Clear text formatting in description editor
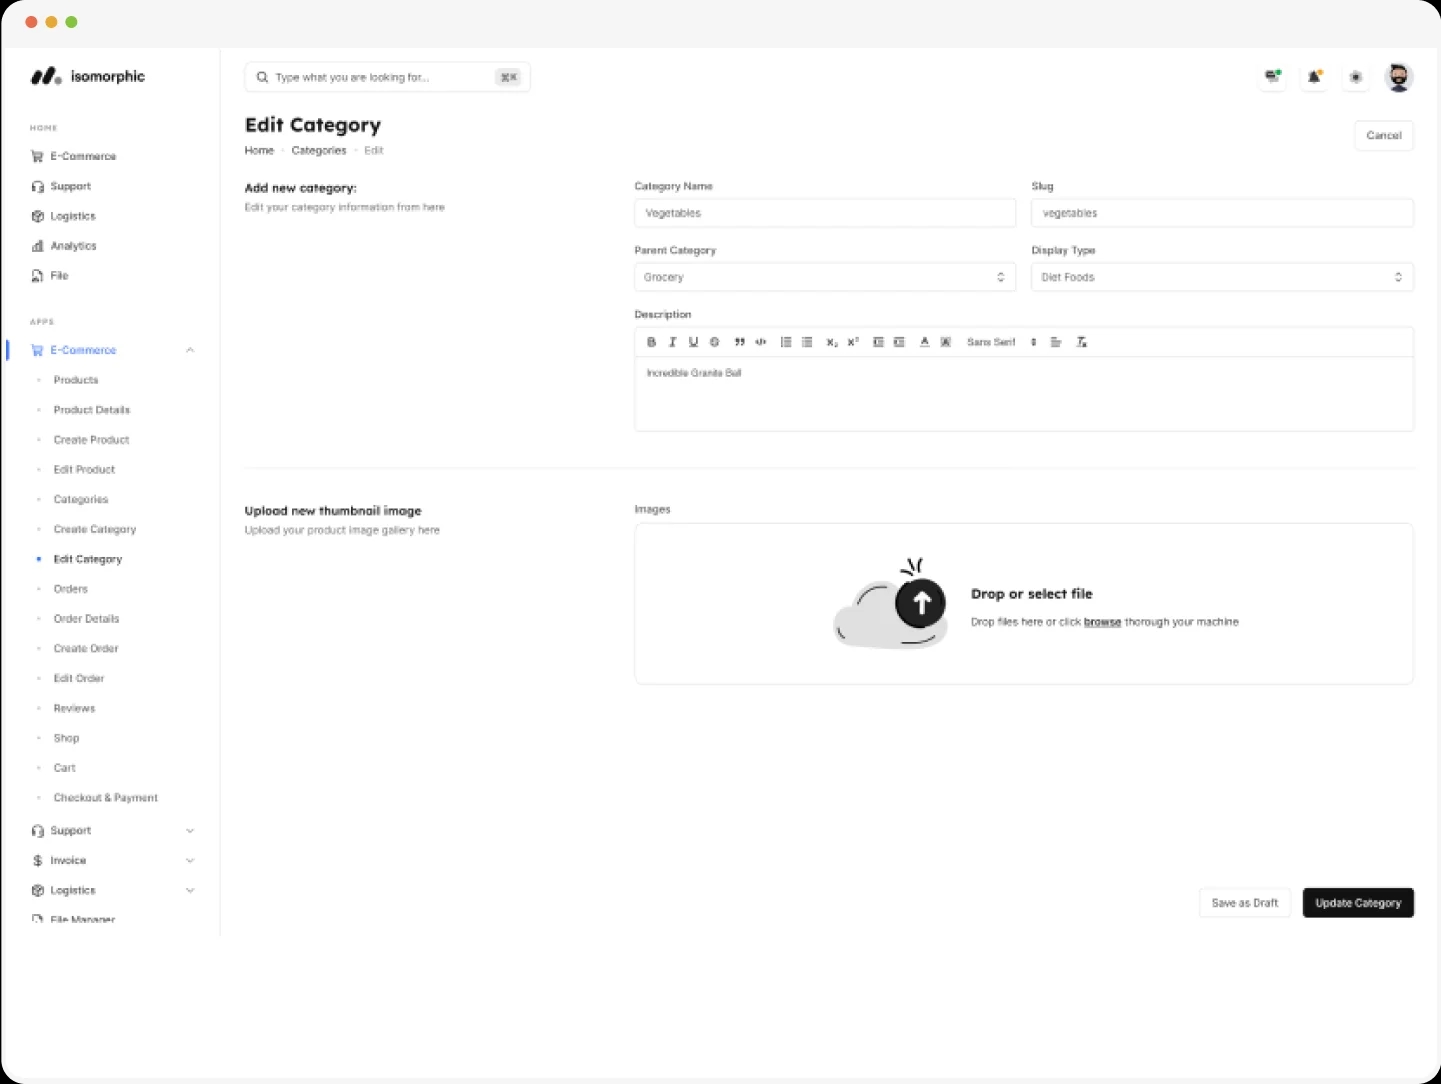 point(1081,342)
